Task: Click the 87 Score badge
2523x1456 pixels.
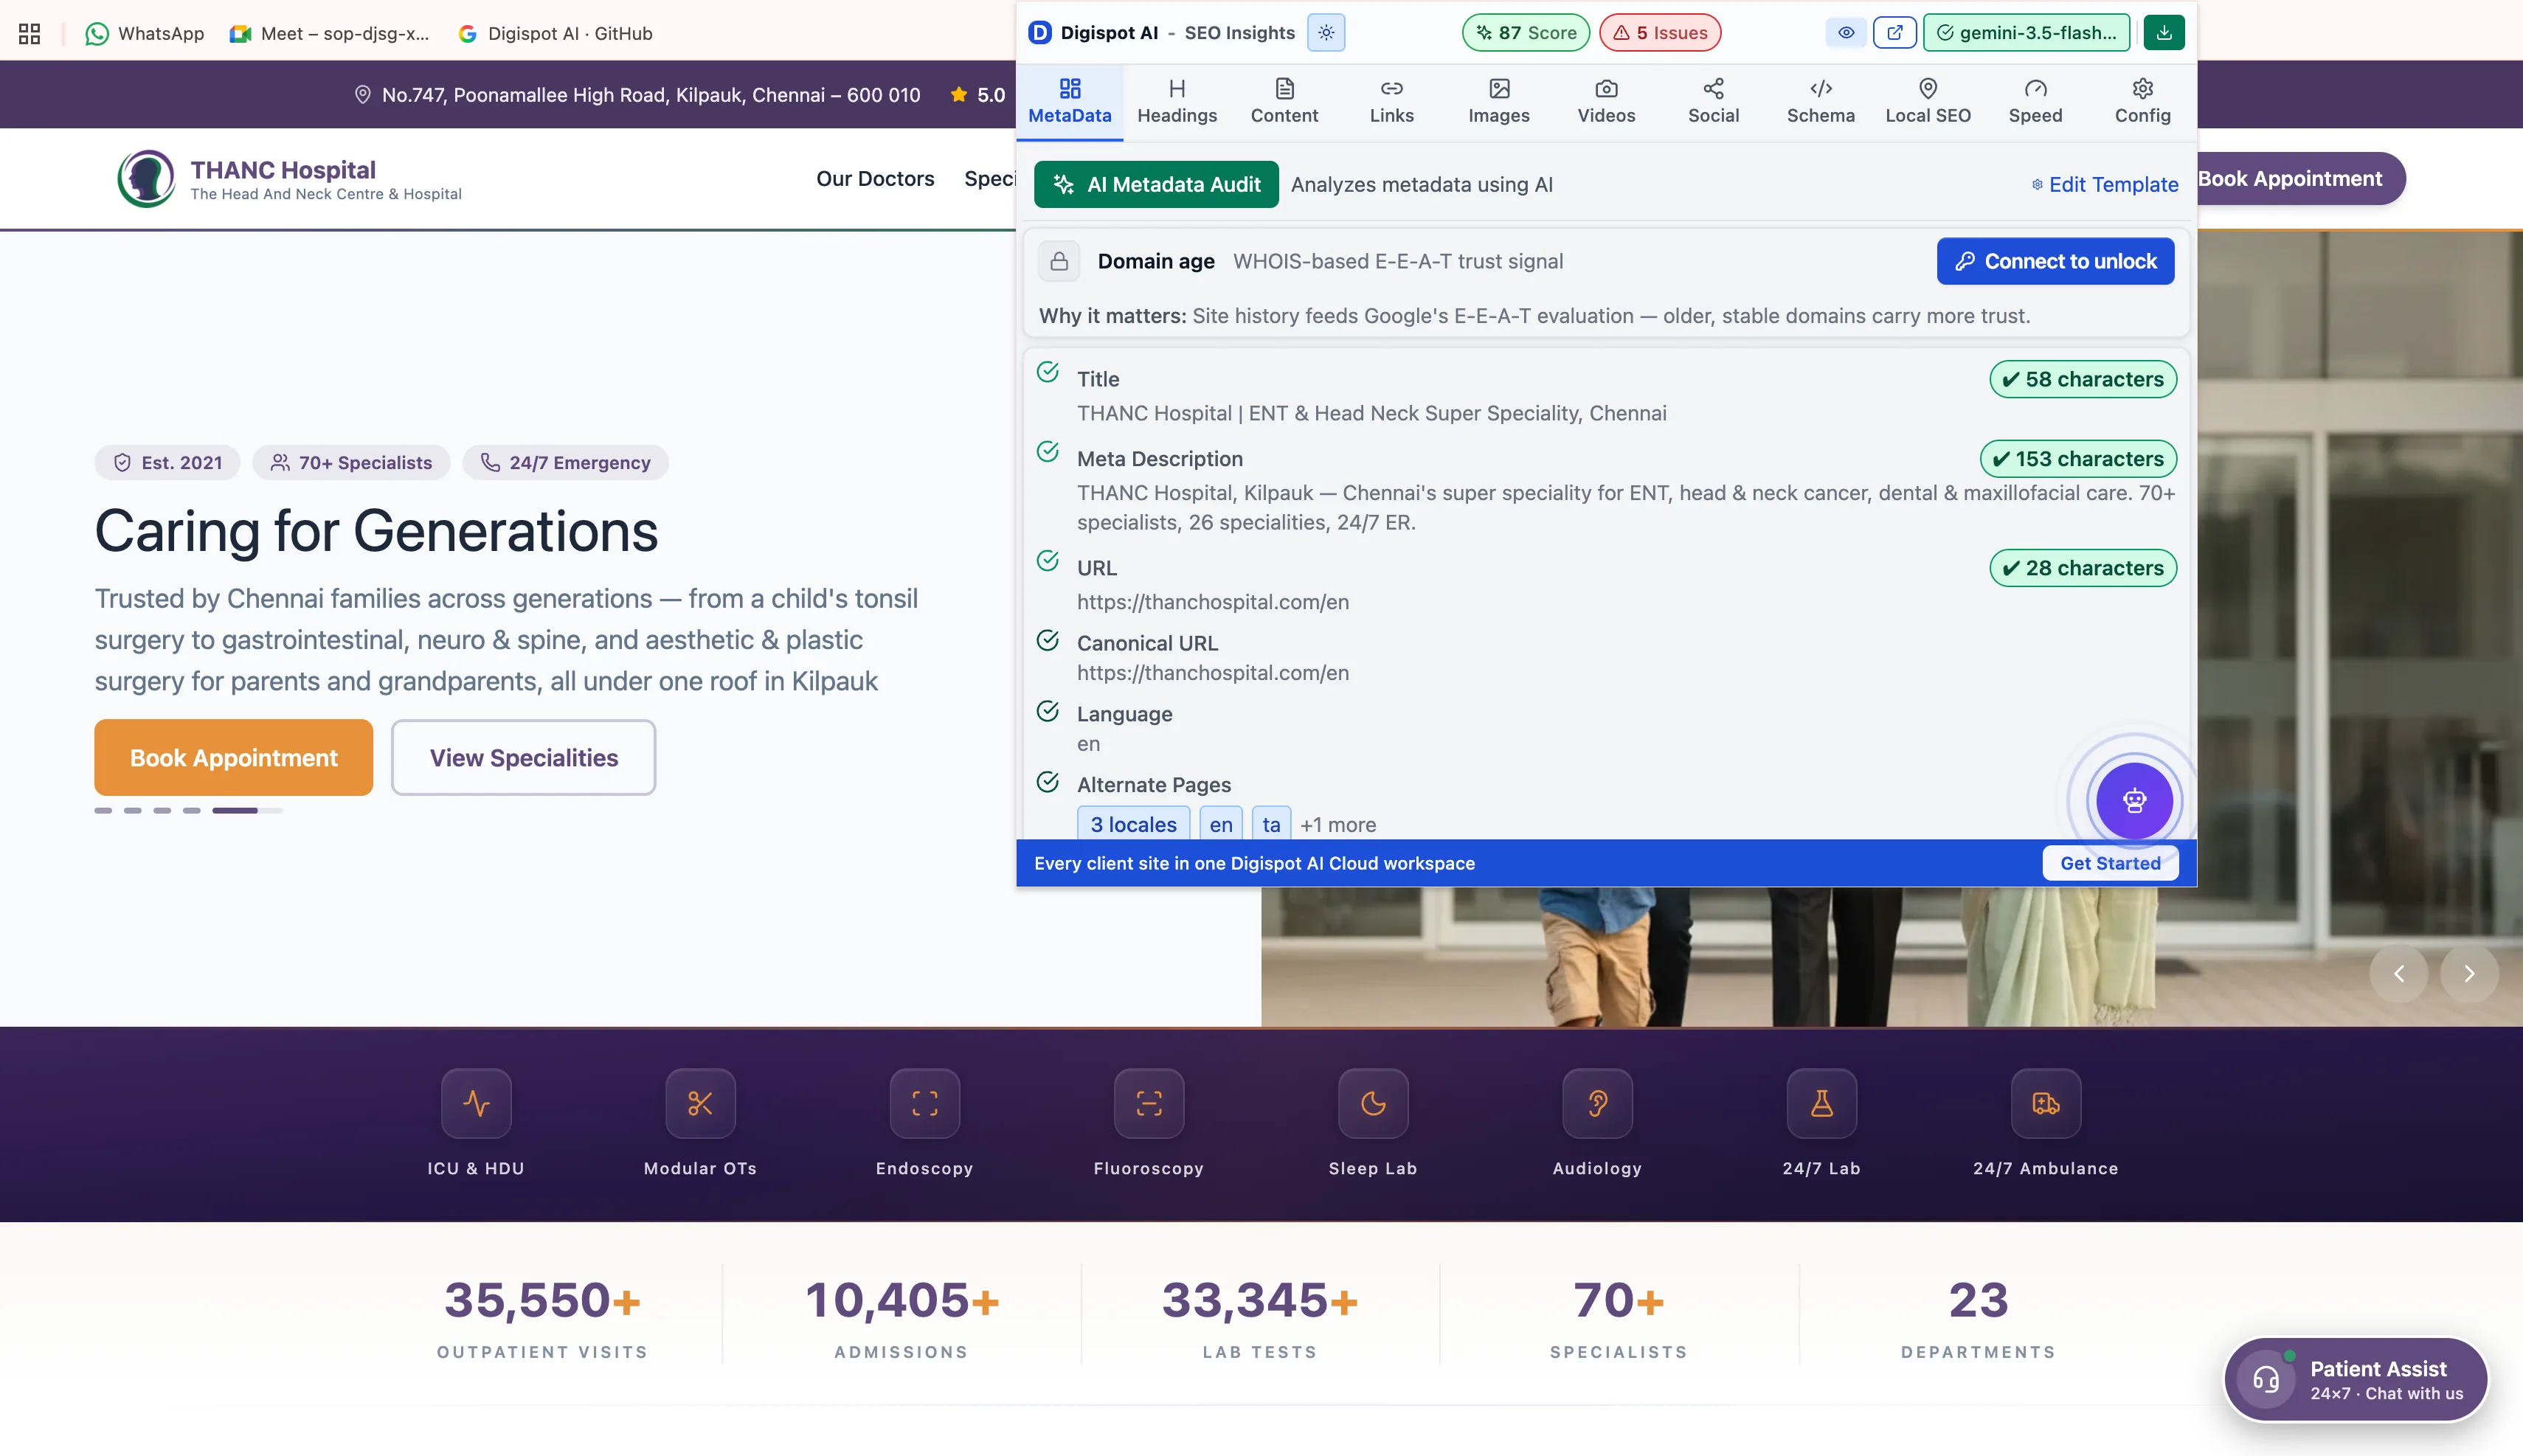Action: point(1526,32)
